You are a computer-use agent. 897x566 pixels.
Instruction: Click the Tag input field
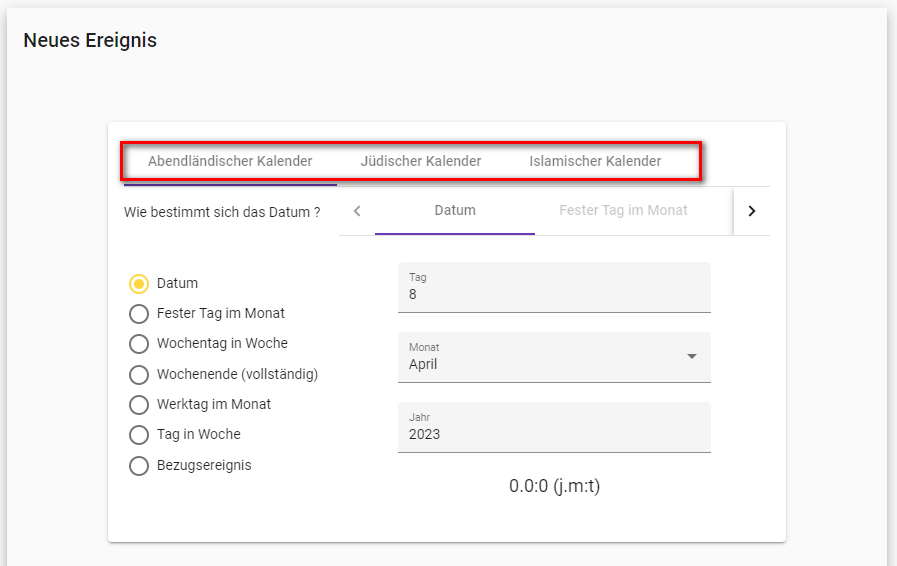tap(554, 294)
